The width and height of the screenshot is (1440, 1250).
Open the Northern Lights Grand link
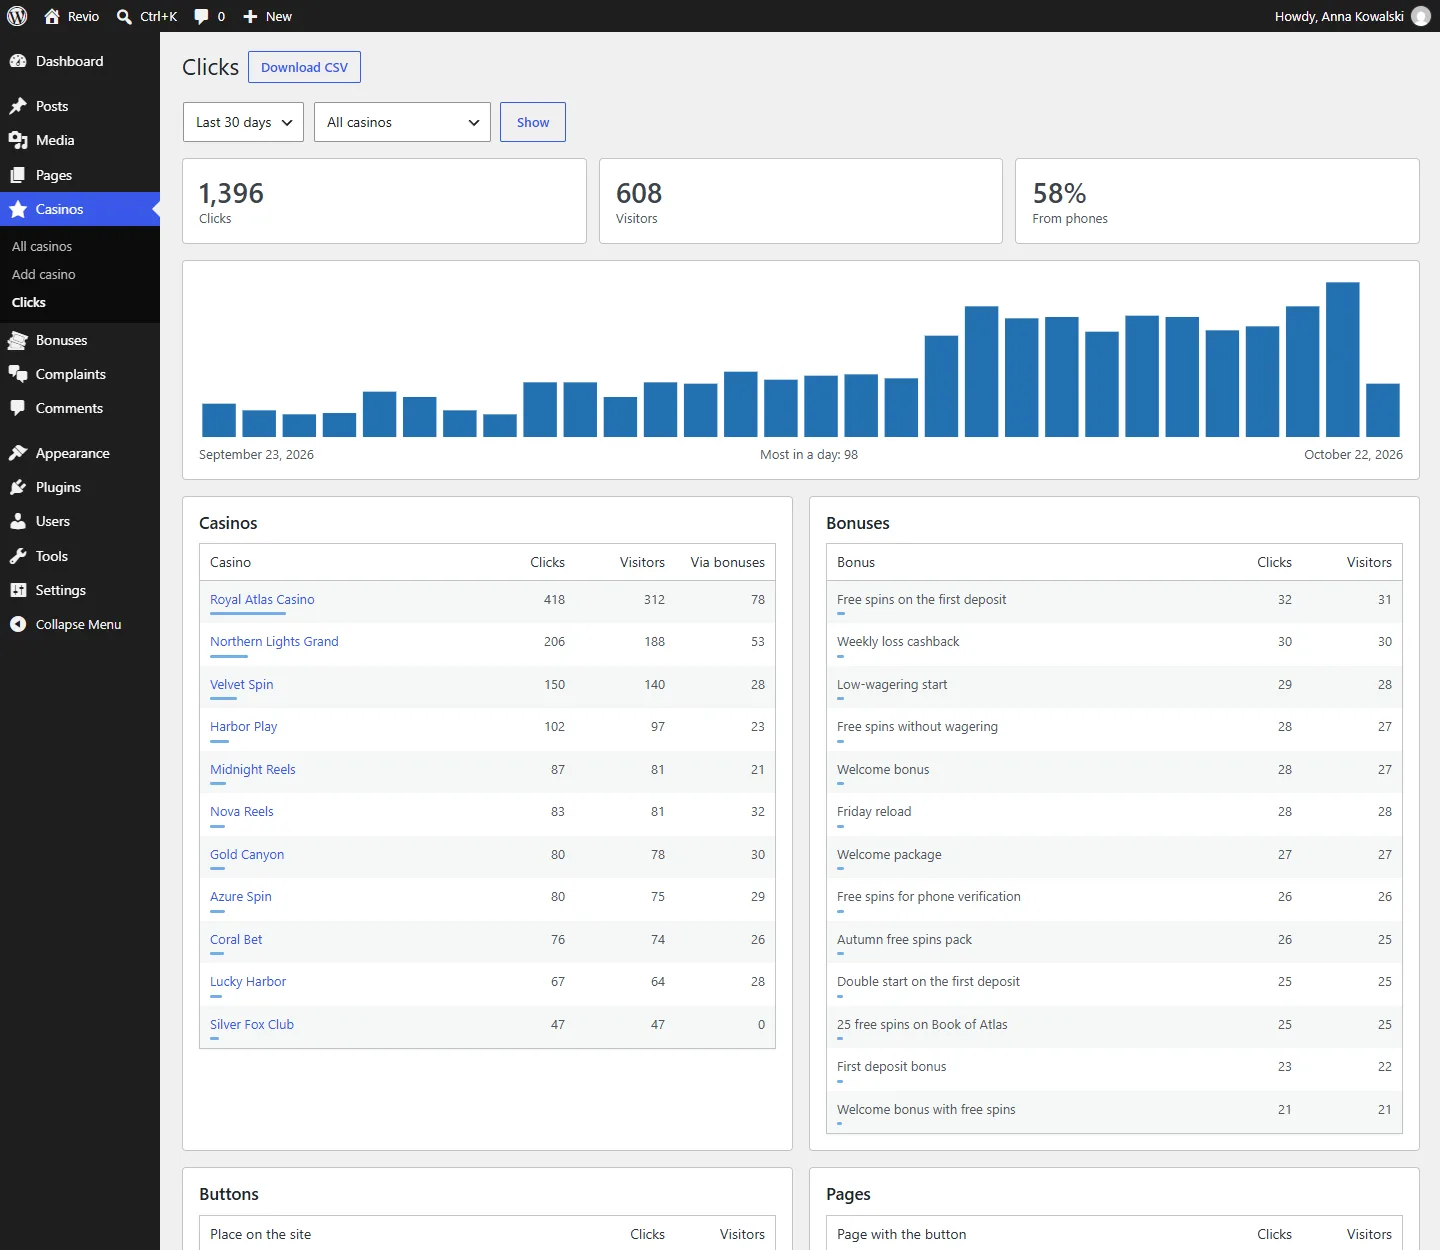[x=274, y=641]
